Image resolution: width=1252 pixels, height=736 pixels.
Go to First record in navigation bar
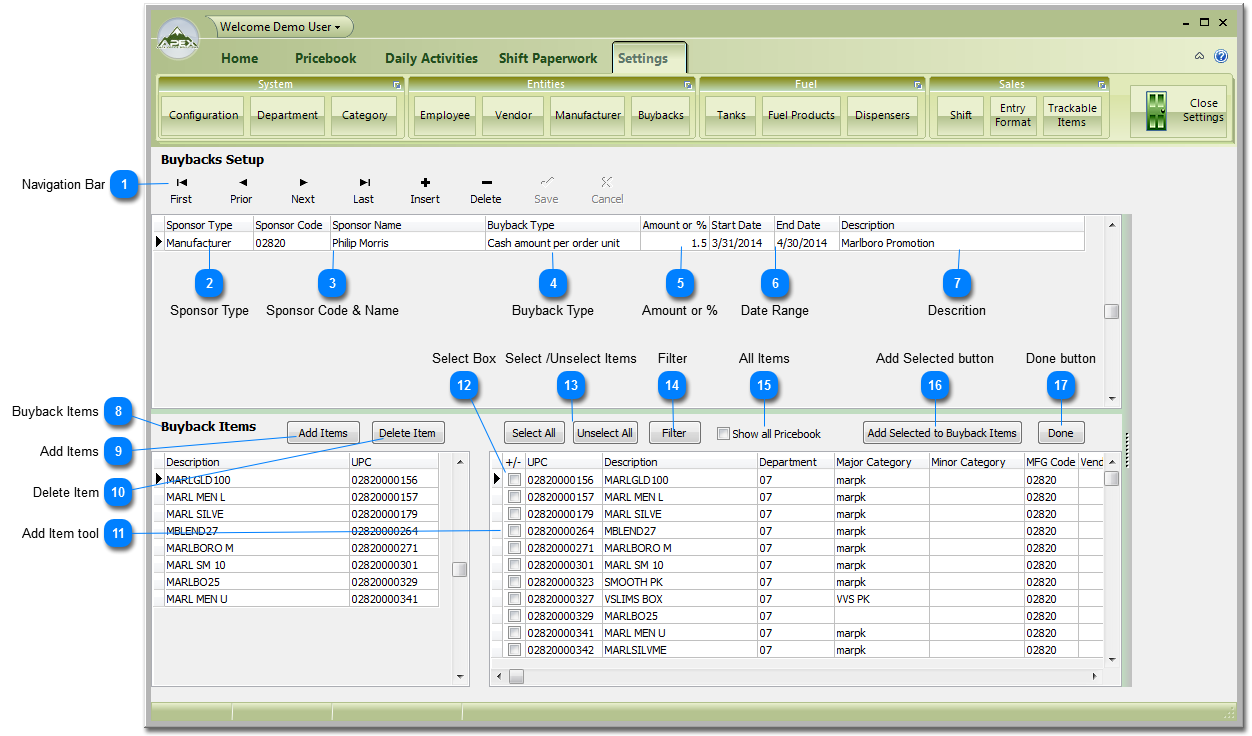181,190
